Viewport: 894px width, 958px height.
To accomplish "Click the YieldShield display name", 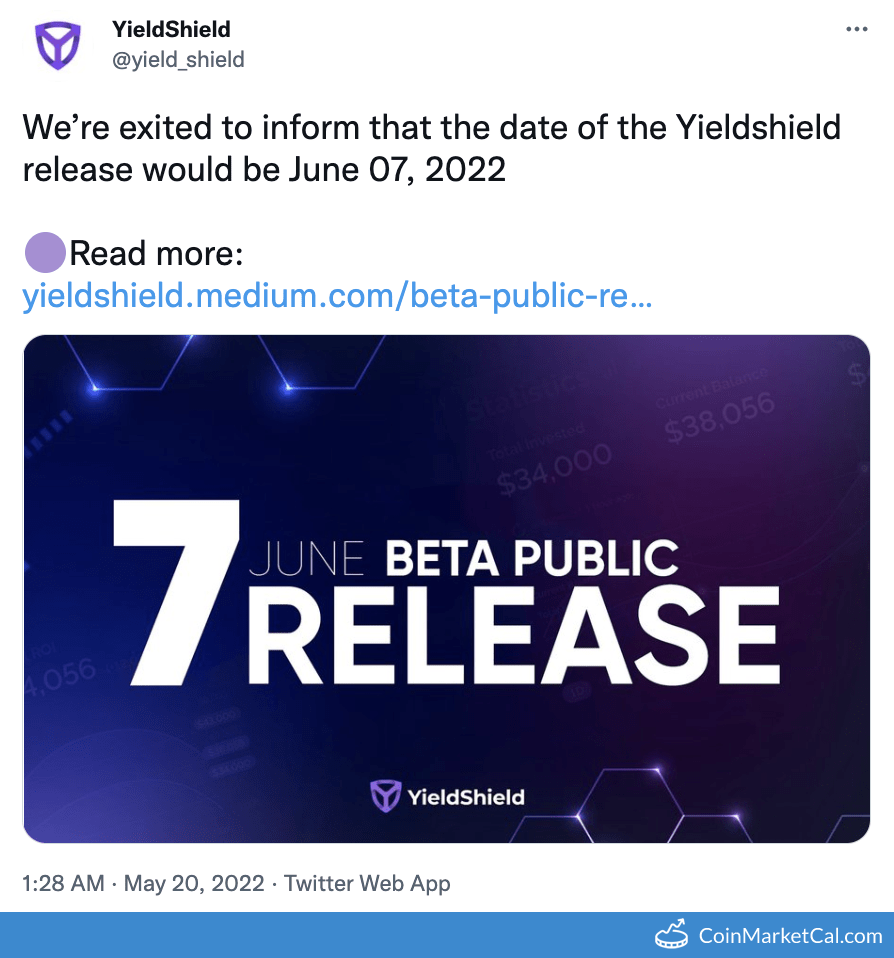I will pyautogui.click(x=172, y=30).
